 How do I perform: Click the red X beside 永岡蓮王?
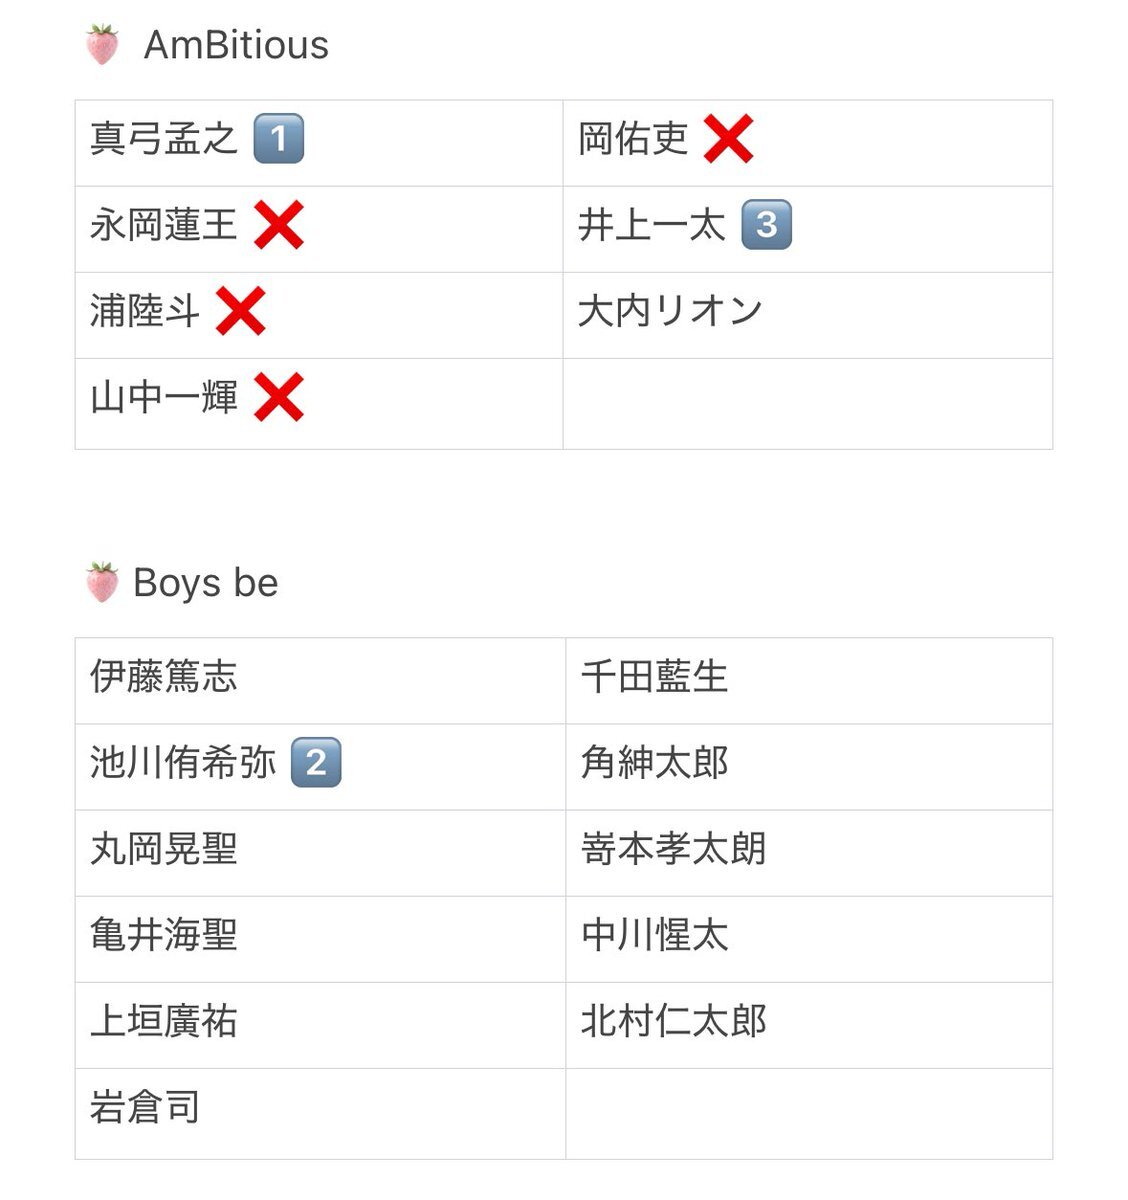click(278, 225)
